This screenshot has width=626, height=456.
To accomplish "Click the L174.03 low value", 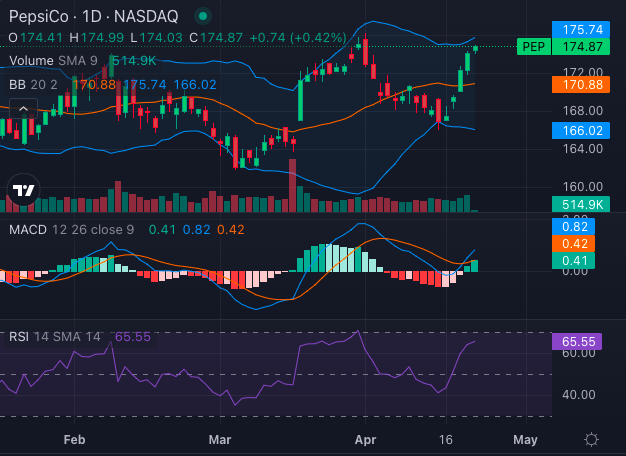I will (x=156, y=38).
